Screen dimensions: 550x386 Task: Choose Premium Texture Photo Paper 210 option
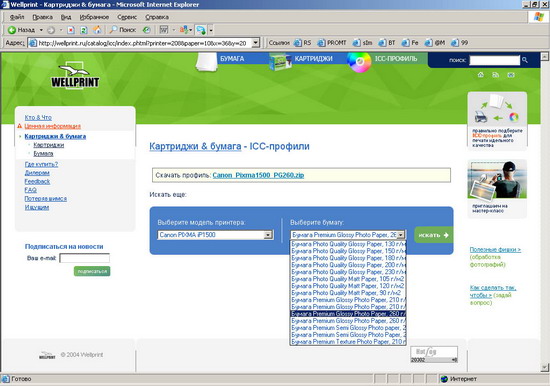coord(348,341)
